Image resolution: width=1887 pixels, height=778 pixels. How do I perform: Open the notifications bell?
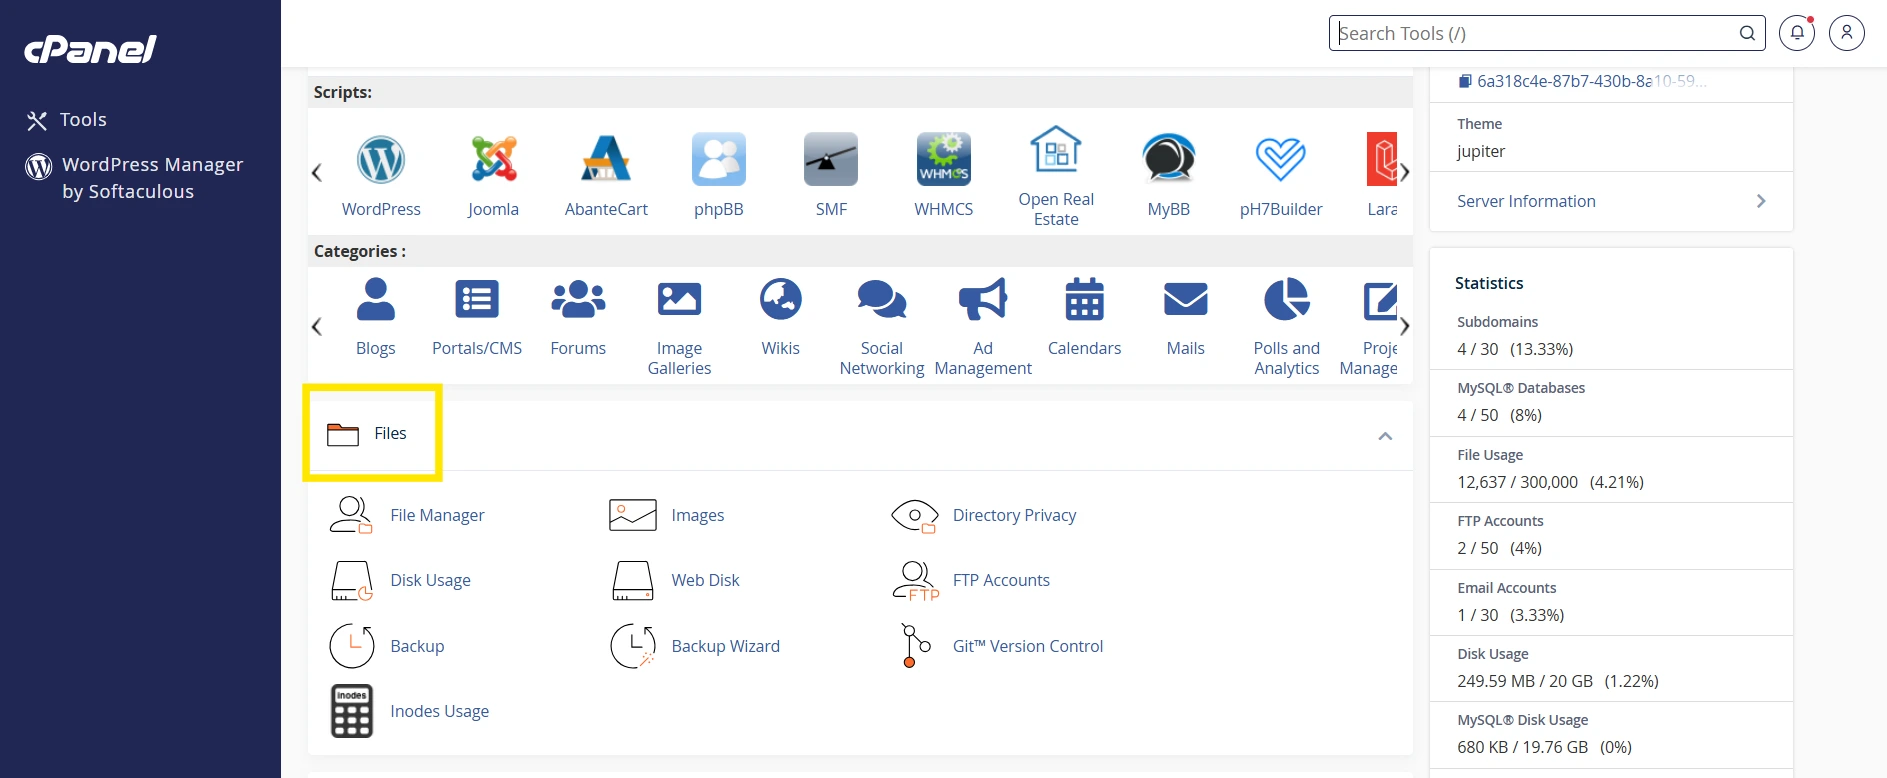(1797, 33)
